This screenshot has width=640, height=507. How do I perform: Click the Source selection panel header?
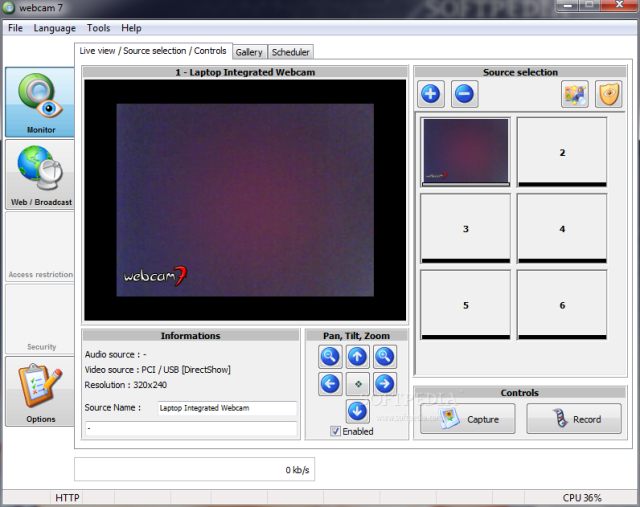520,72
